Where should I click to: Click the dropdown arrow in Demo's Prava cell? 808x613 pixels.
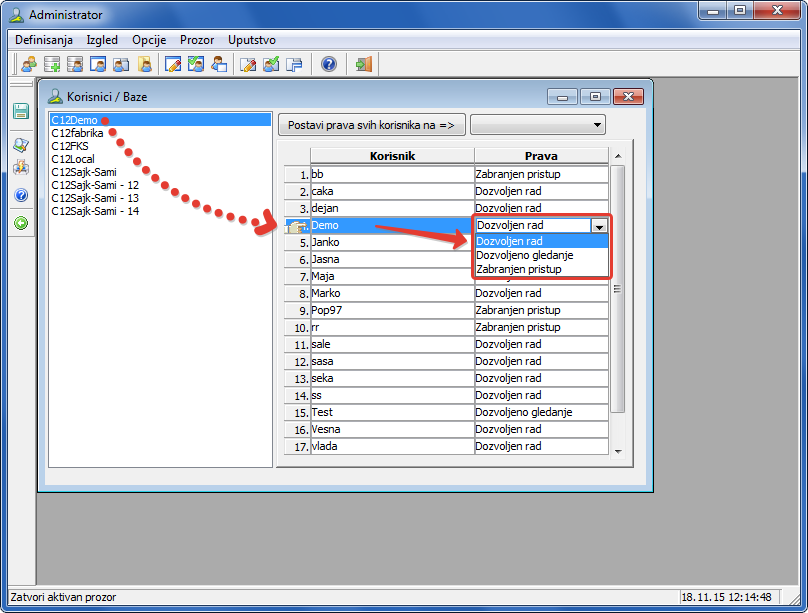pos(599,226)
